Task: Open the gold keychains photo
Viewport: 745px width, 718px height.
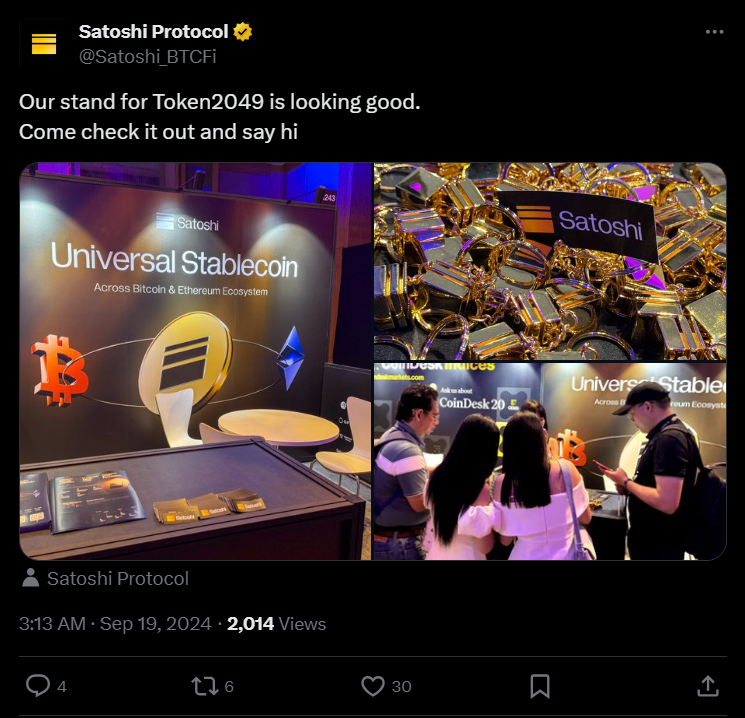Action: [550, 261]
